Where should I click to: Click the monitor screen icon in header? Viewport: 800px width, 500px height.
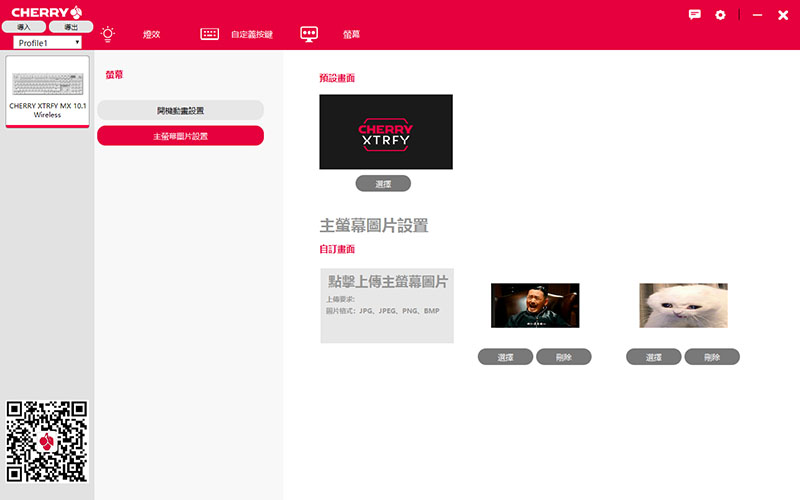click(309, 34)
